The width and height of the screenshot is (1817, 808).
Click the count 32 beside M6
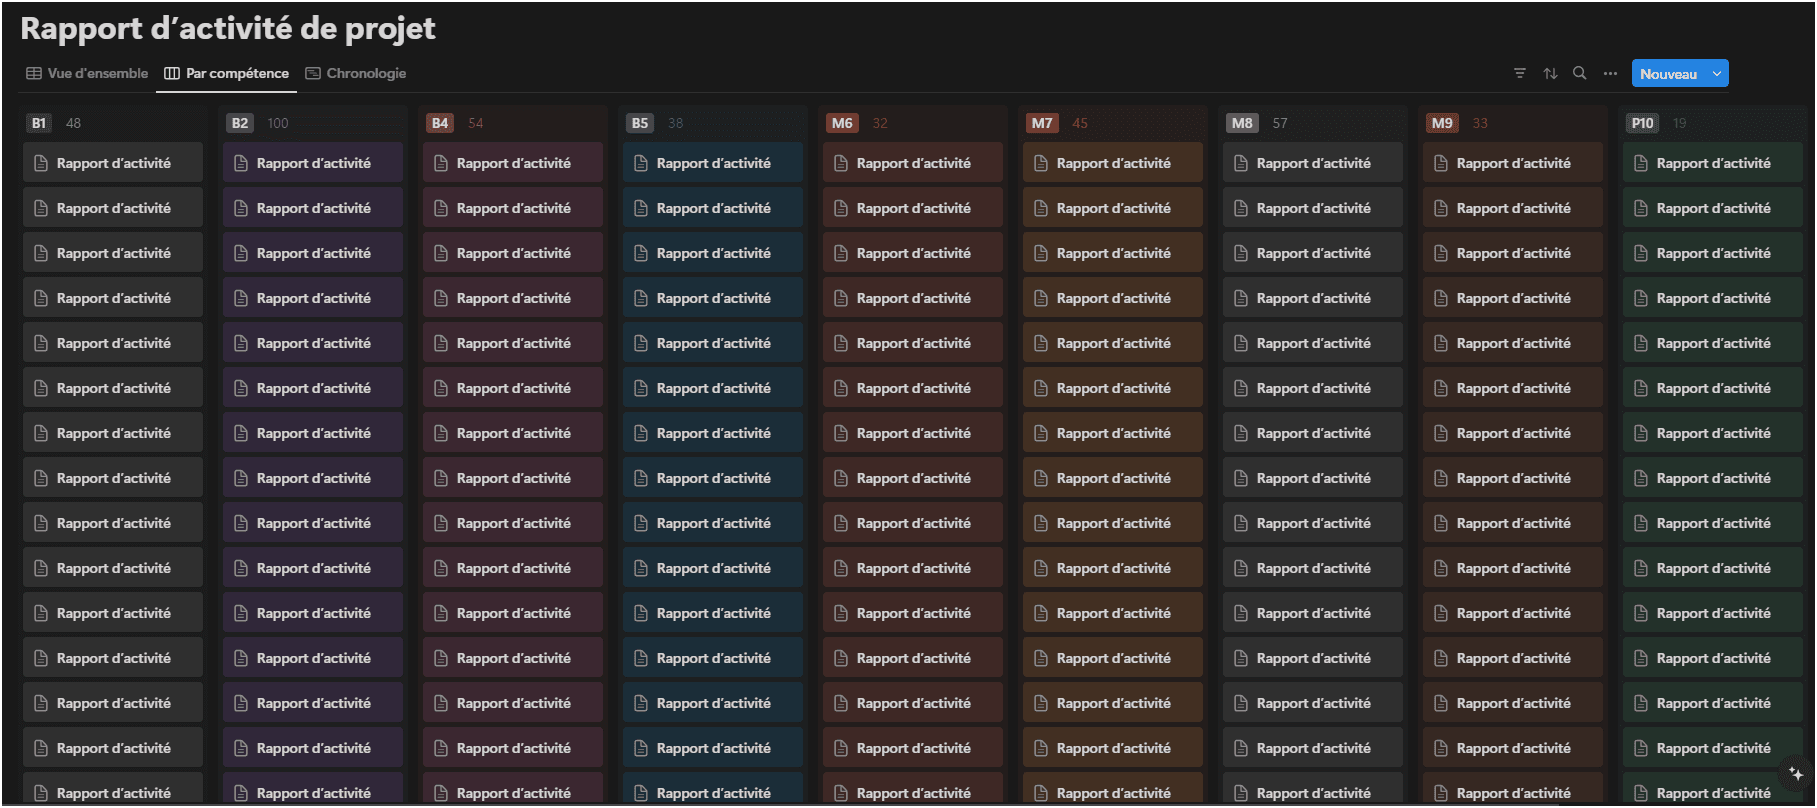click(x=880, y=123)
